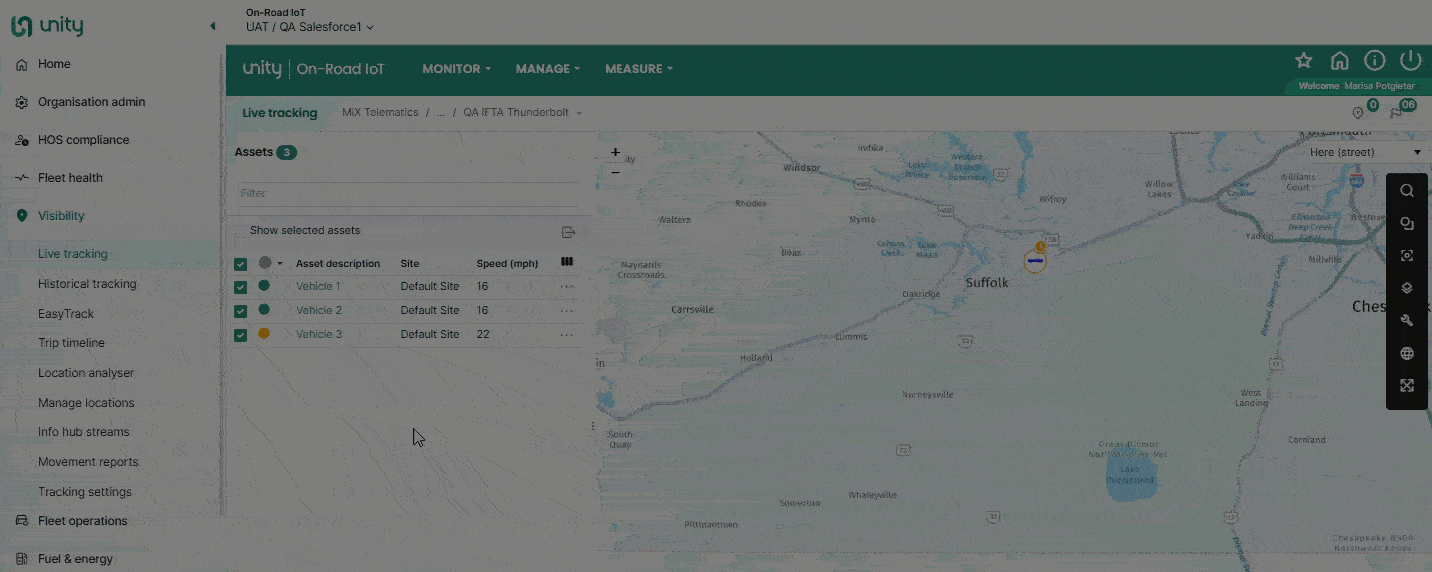
Task: Open Trip timeline page
Action: tap(71, 343)
